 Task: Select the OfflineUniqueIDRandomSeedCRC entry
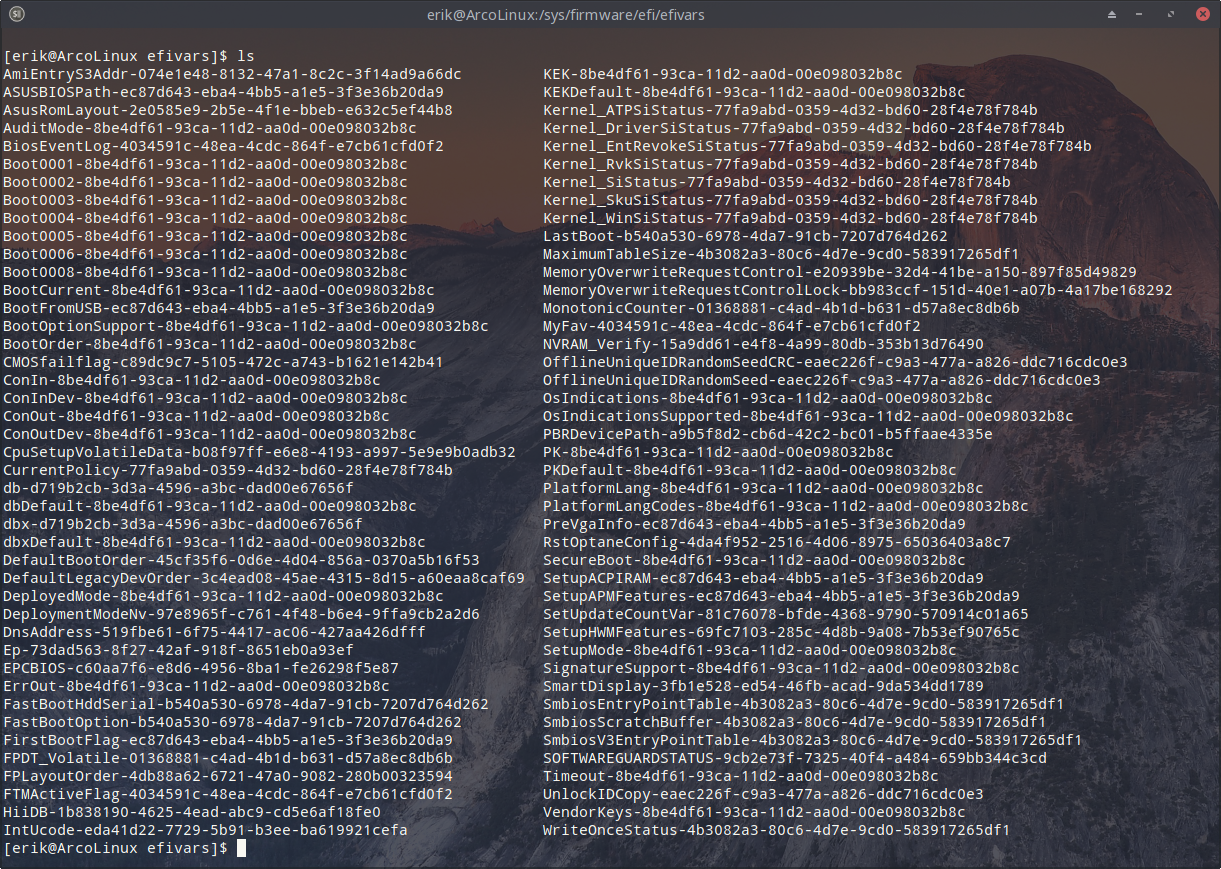coord(835,362)
